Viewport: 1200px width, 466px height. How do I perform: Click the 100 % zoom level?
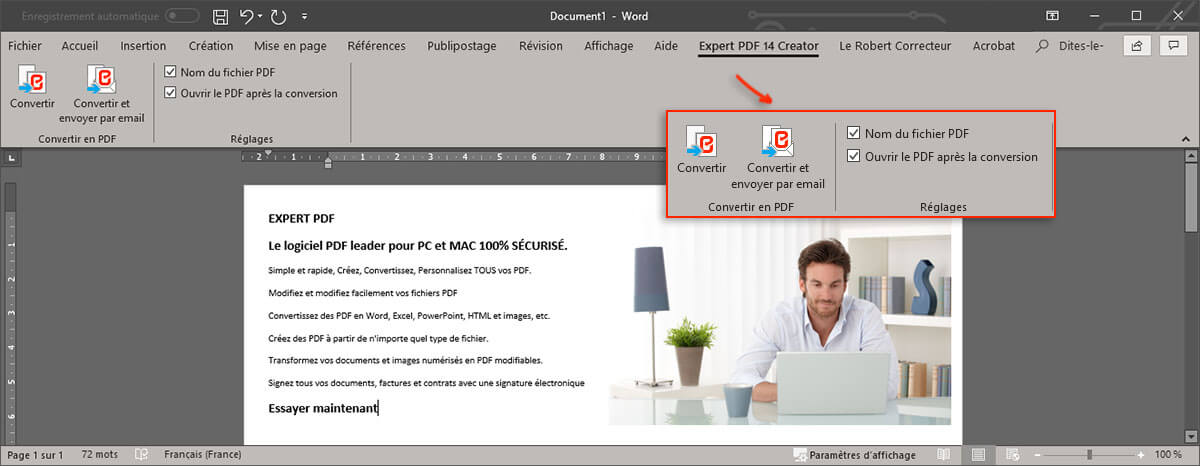click(1169, 455)
